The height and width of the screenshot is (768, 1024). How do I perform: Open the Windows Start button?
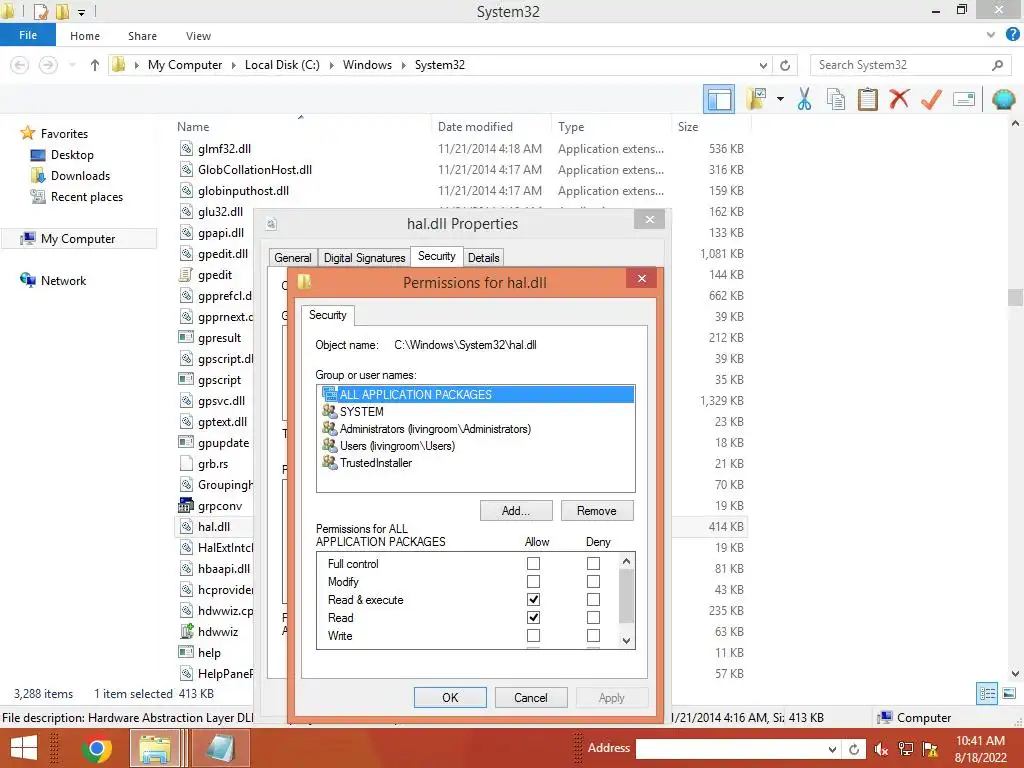24,748
